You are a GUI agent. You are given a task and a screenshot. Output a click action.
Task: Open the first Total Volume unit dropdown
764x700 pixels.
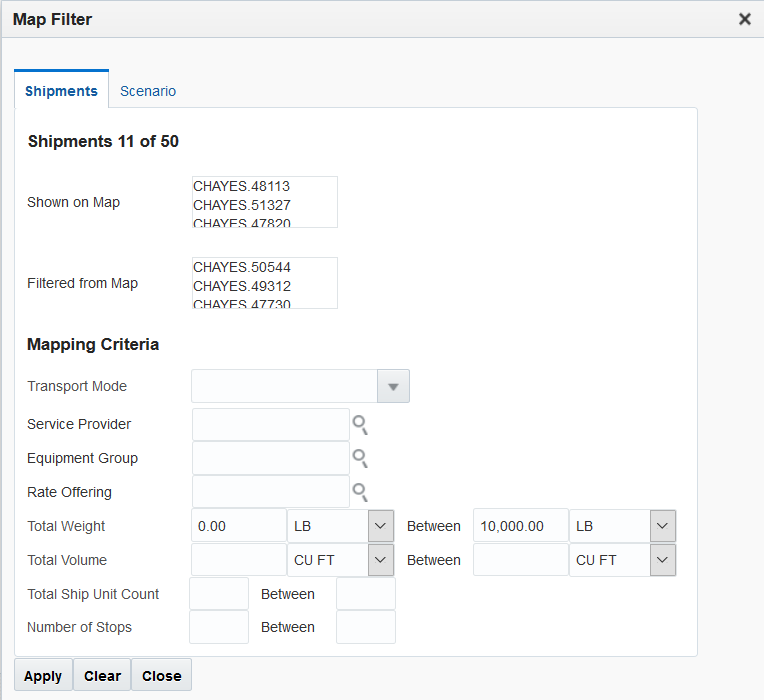click(x=380, y=560)
